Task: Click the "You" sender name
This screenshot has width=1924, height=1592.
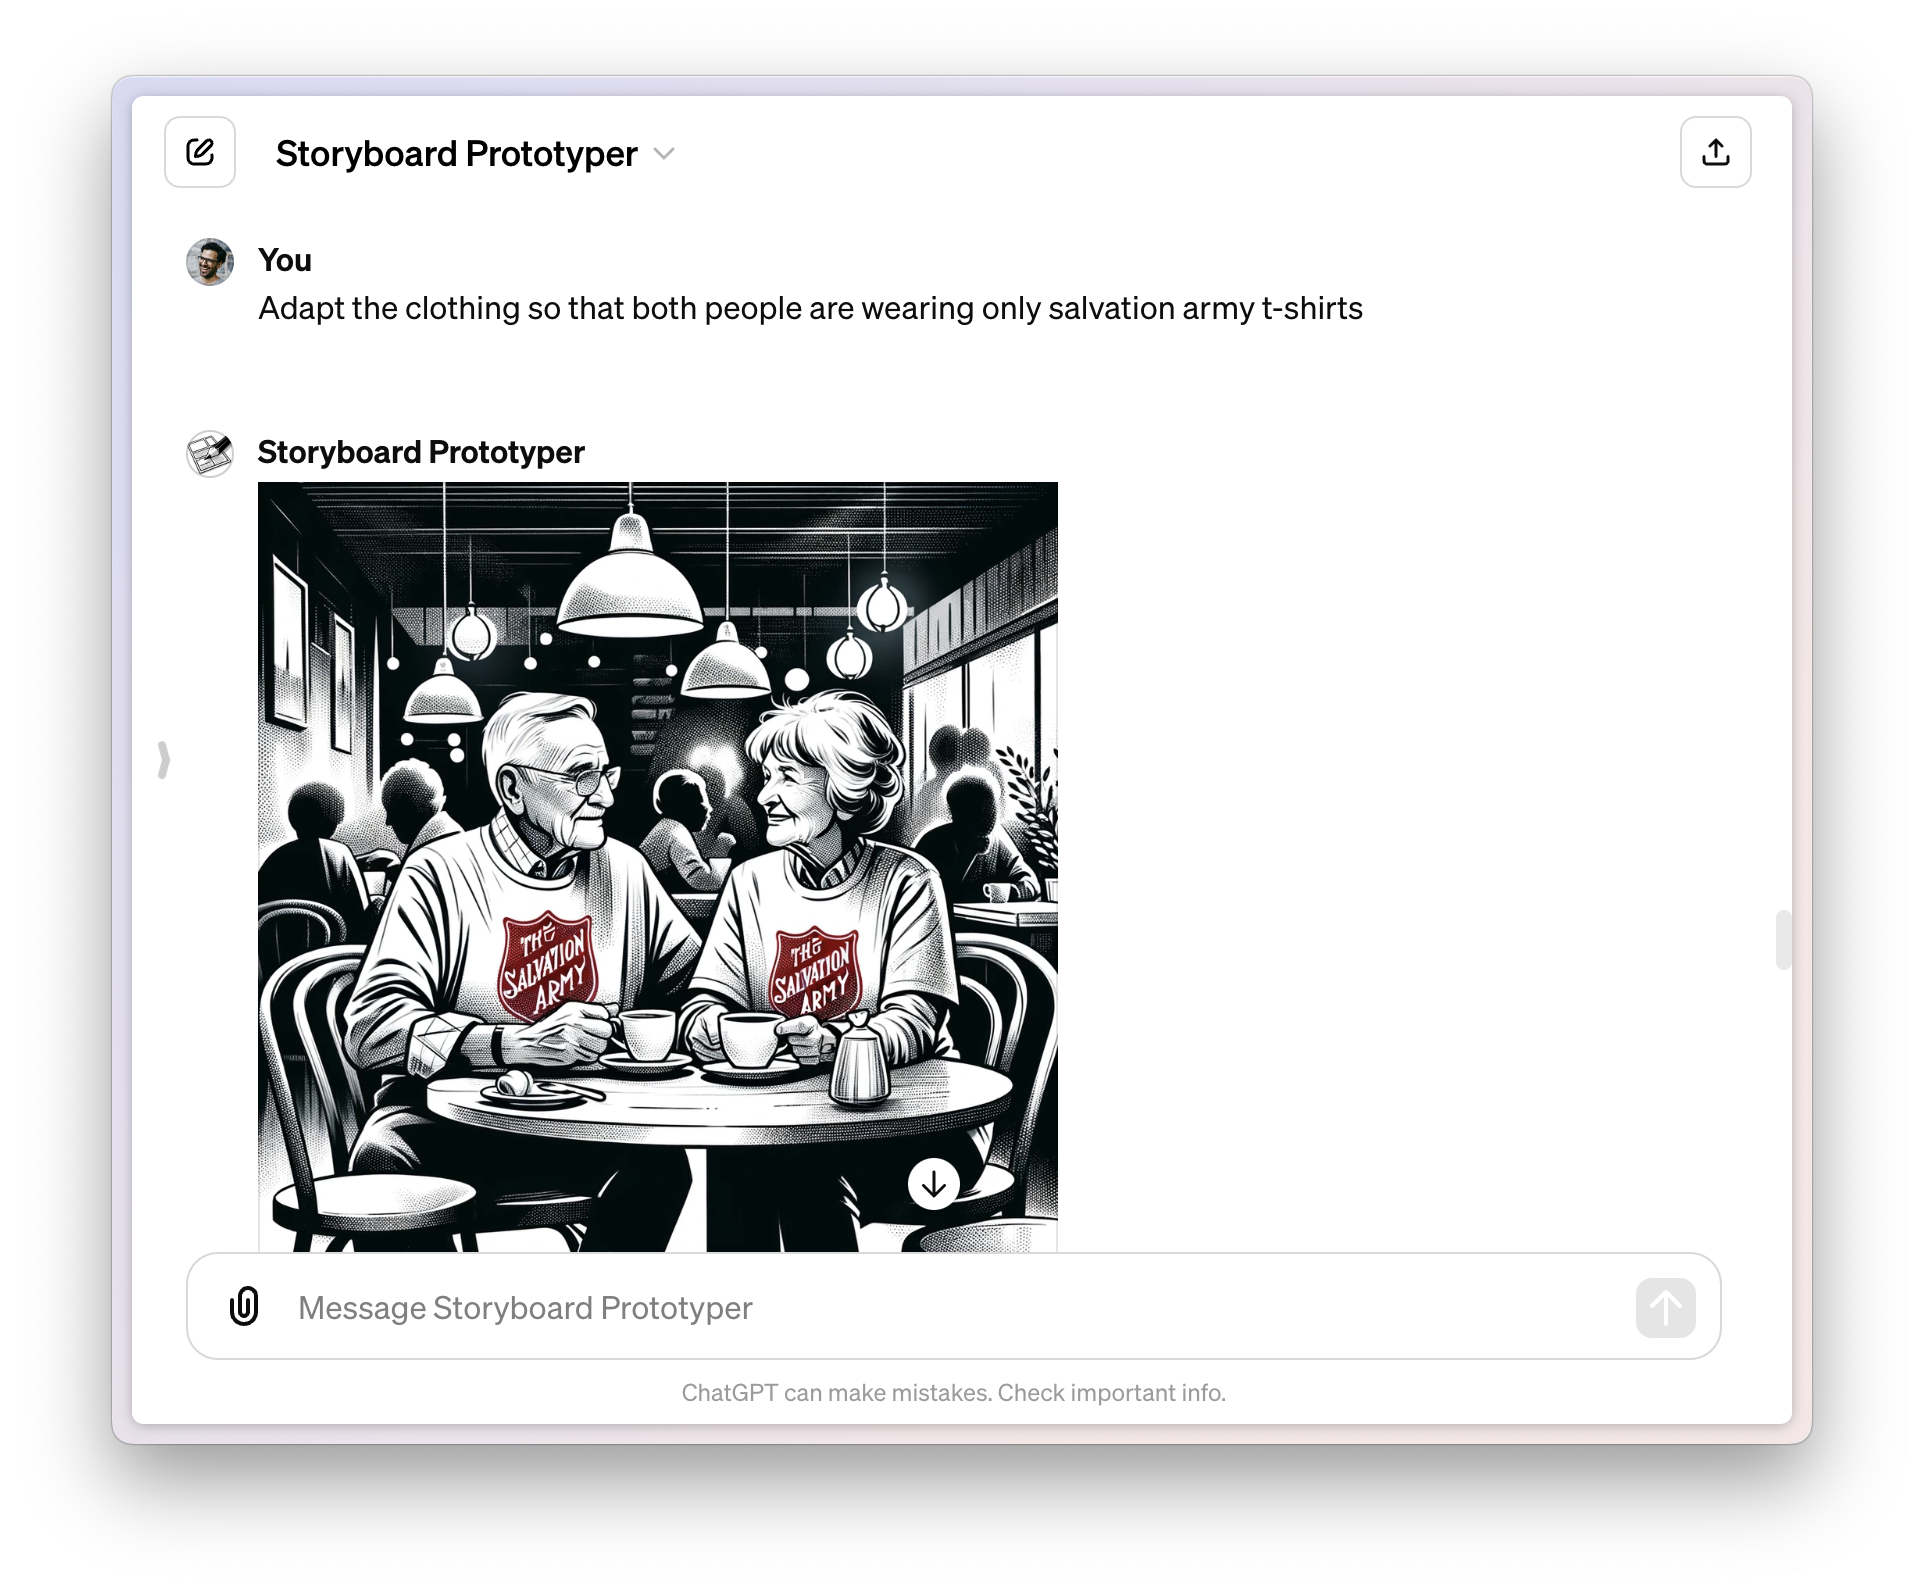Action: pos(285,260)
